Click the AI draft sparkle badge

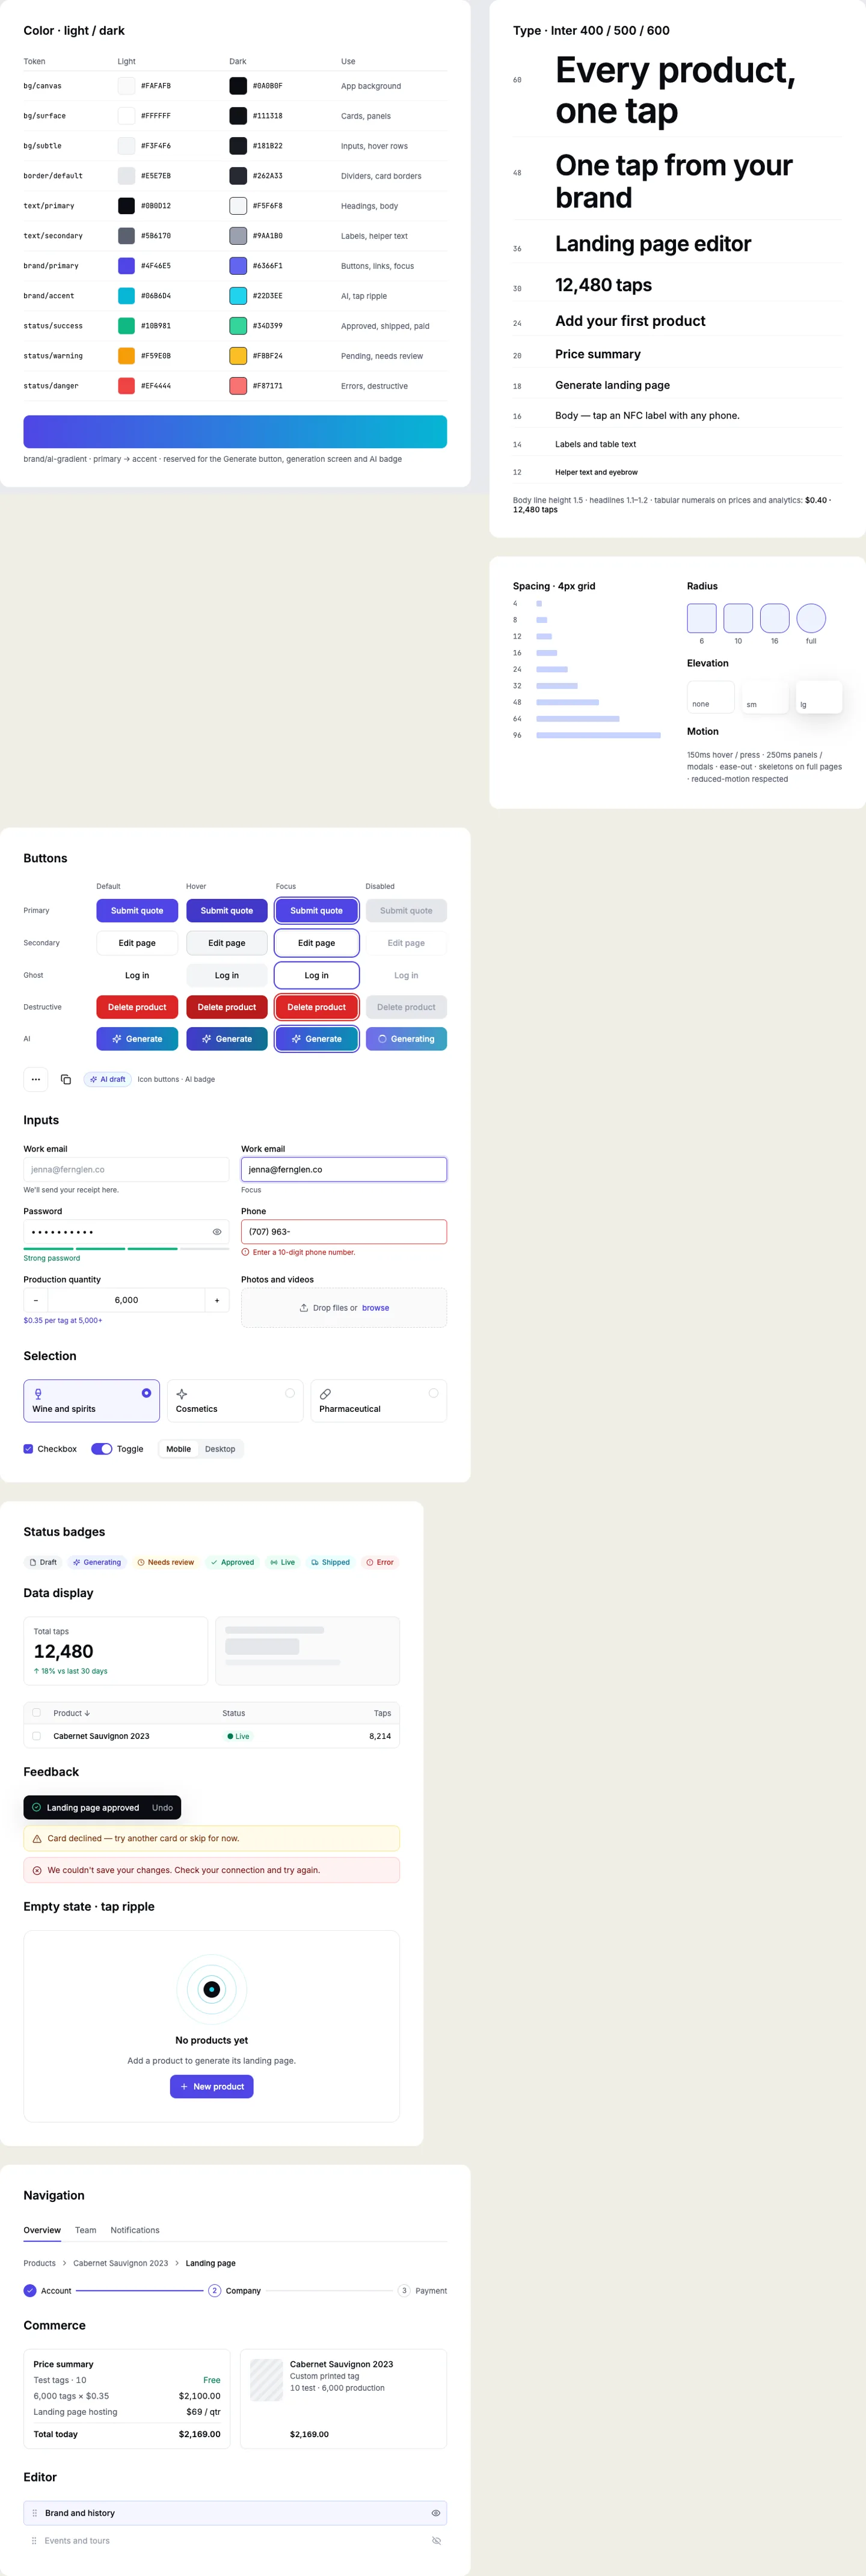tap(107, 1079)
